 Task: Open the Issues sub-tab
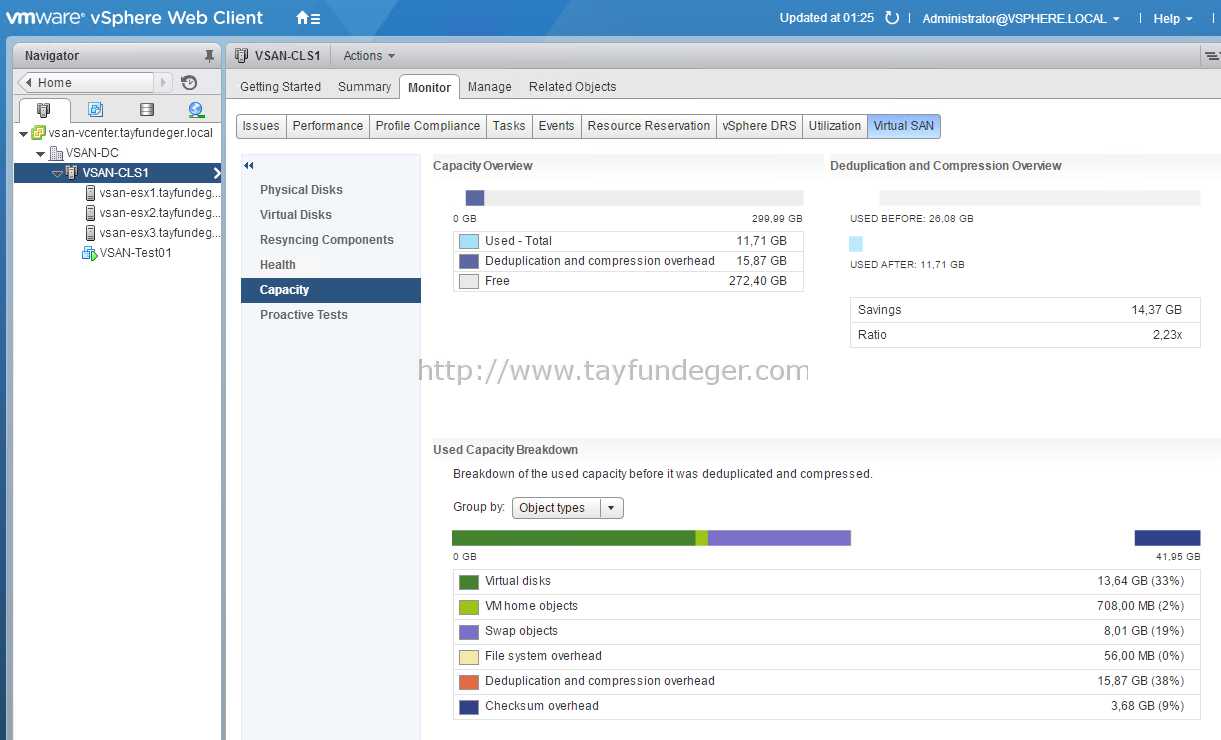[x=261, y=126]
